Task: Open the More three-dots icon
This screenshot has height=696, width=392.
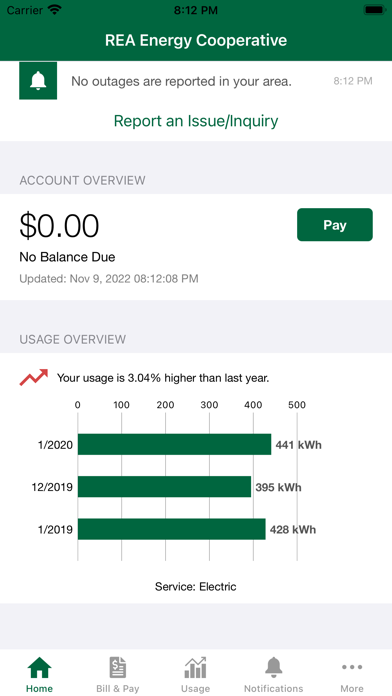Action: coord(352,667)
